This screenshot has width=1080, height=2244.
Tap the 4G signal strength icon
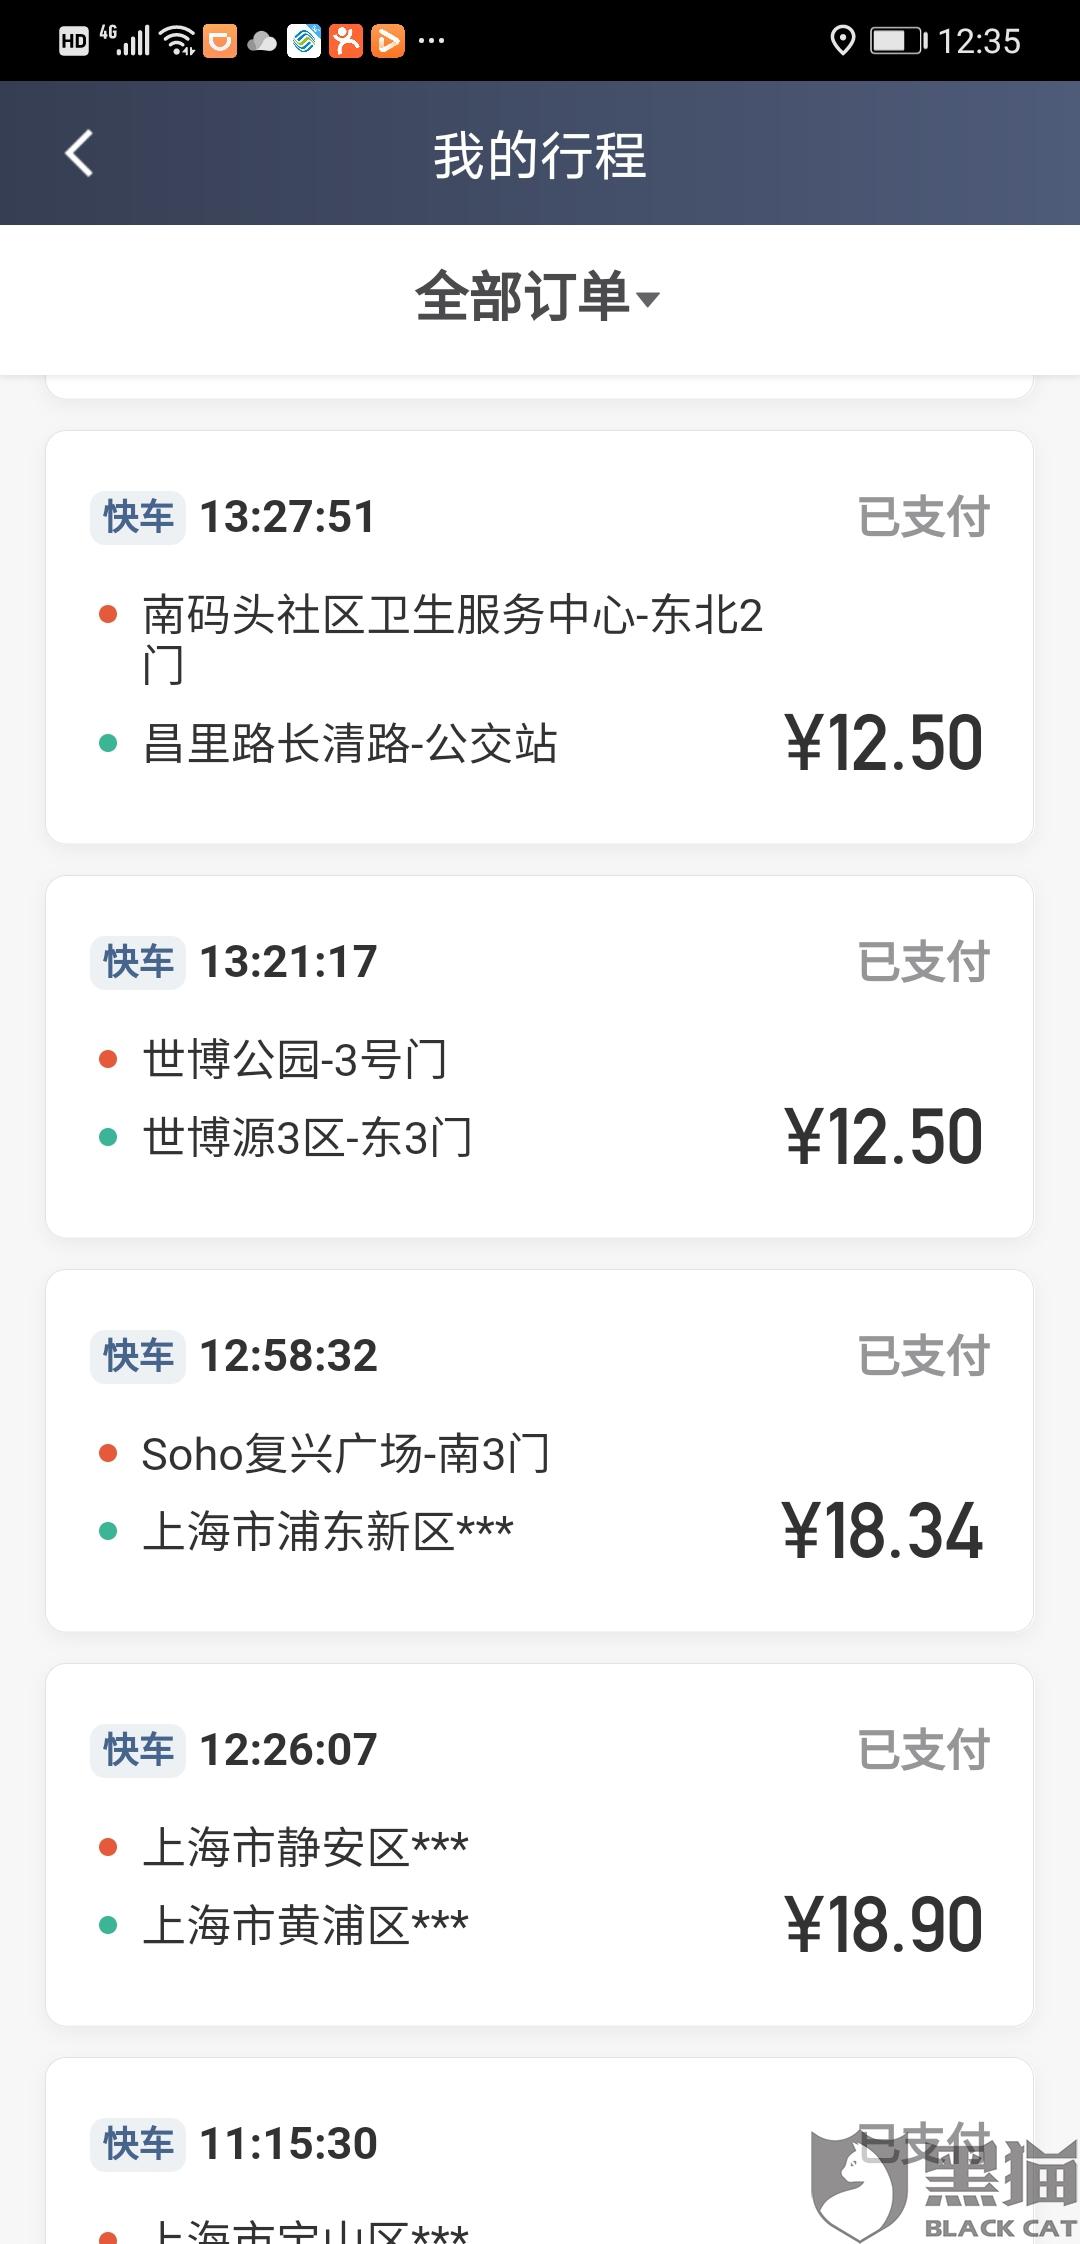126,41
